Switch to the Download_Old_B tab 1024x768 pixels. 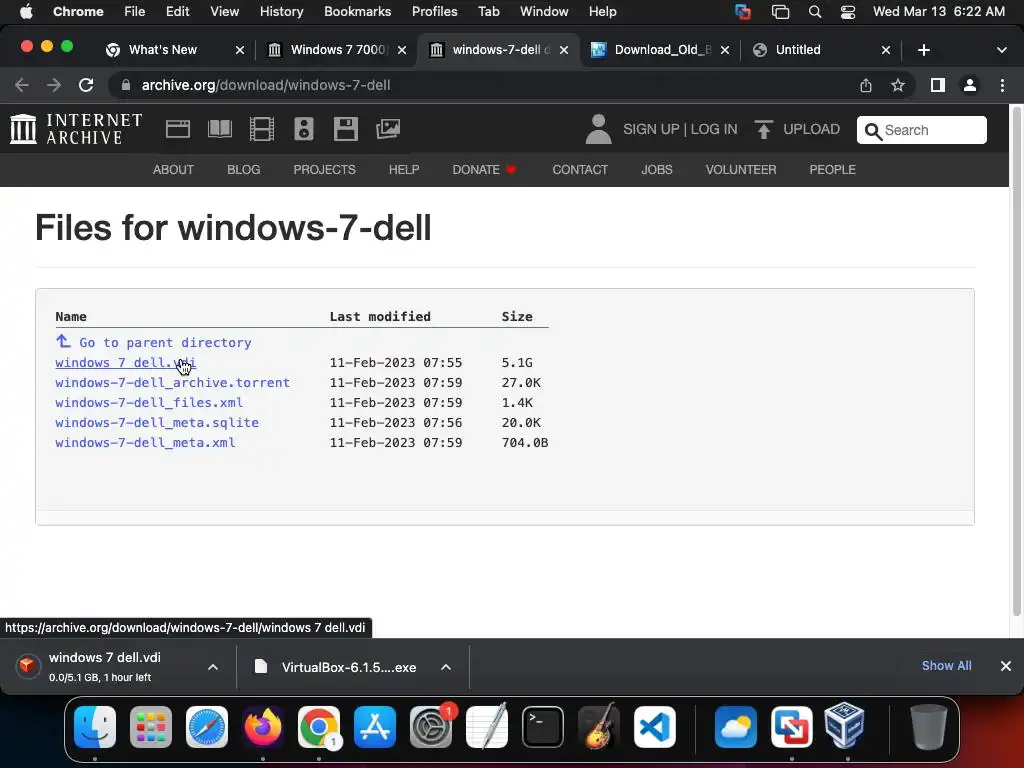click(660, 50)
